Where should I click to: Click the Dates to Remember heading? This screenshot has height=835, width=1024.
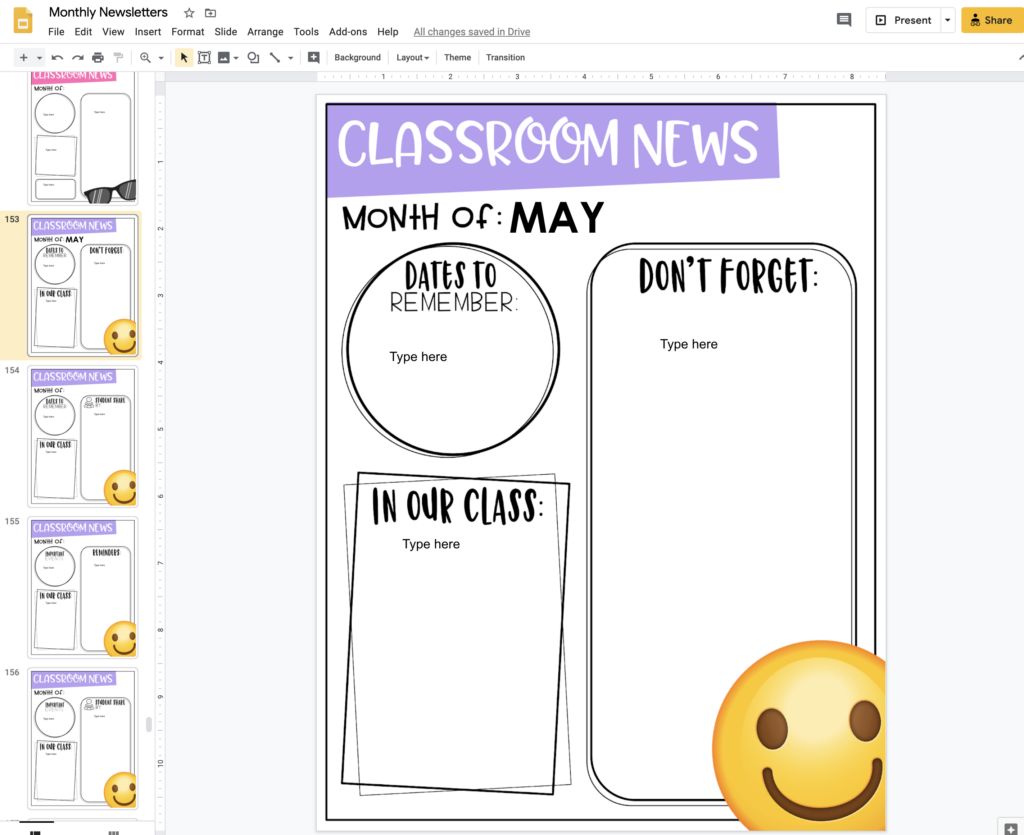[453, 287]
